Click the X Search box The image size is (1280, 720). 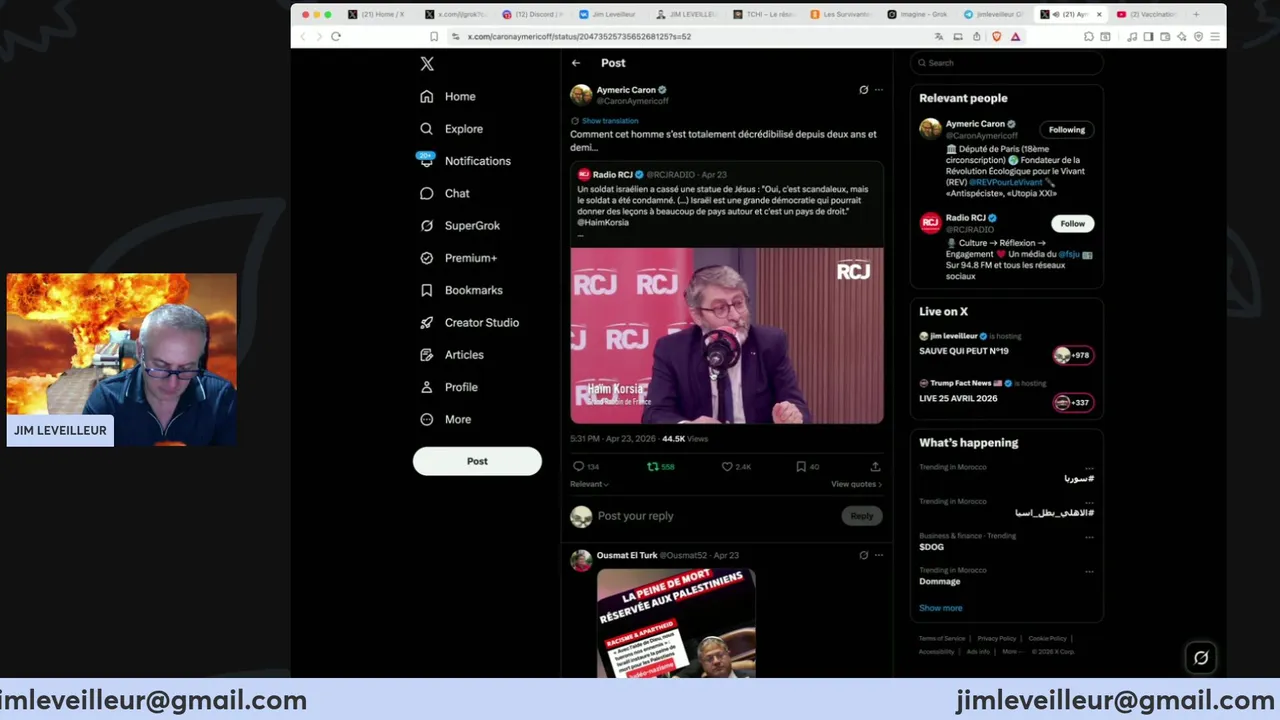coord(1007,63)
